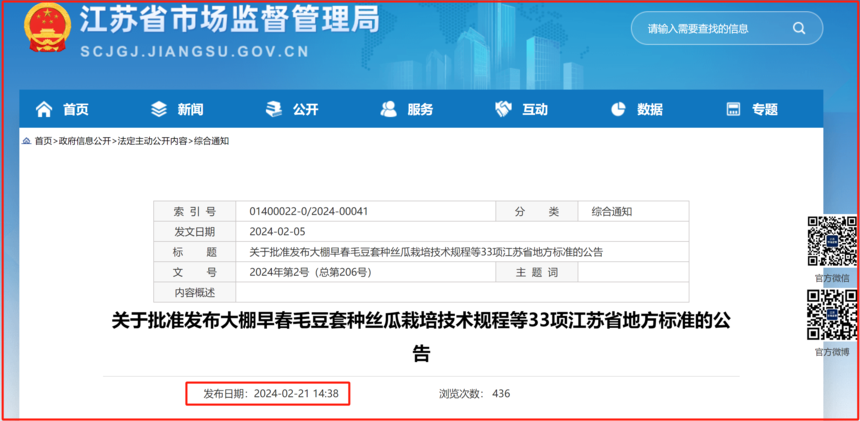
Task: Click the 江苏省市场监督管理局 site title
Action: (230, 20)
